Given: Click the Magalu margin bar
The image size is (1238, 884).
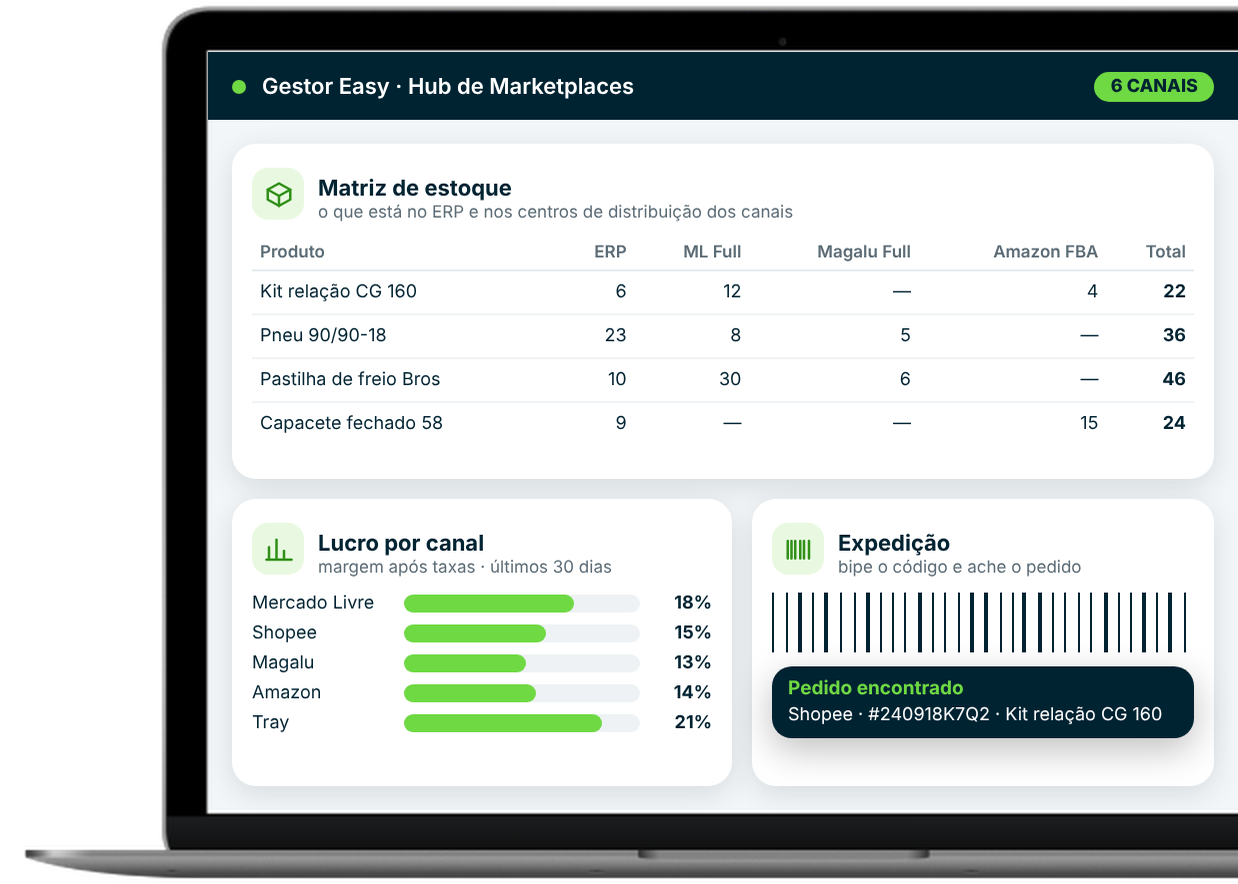Looking at the screenshot, I should 522,664.
